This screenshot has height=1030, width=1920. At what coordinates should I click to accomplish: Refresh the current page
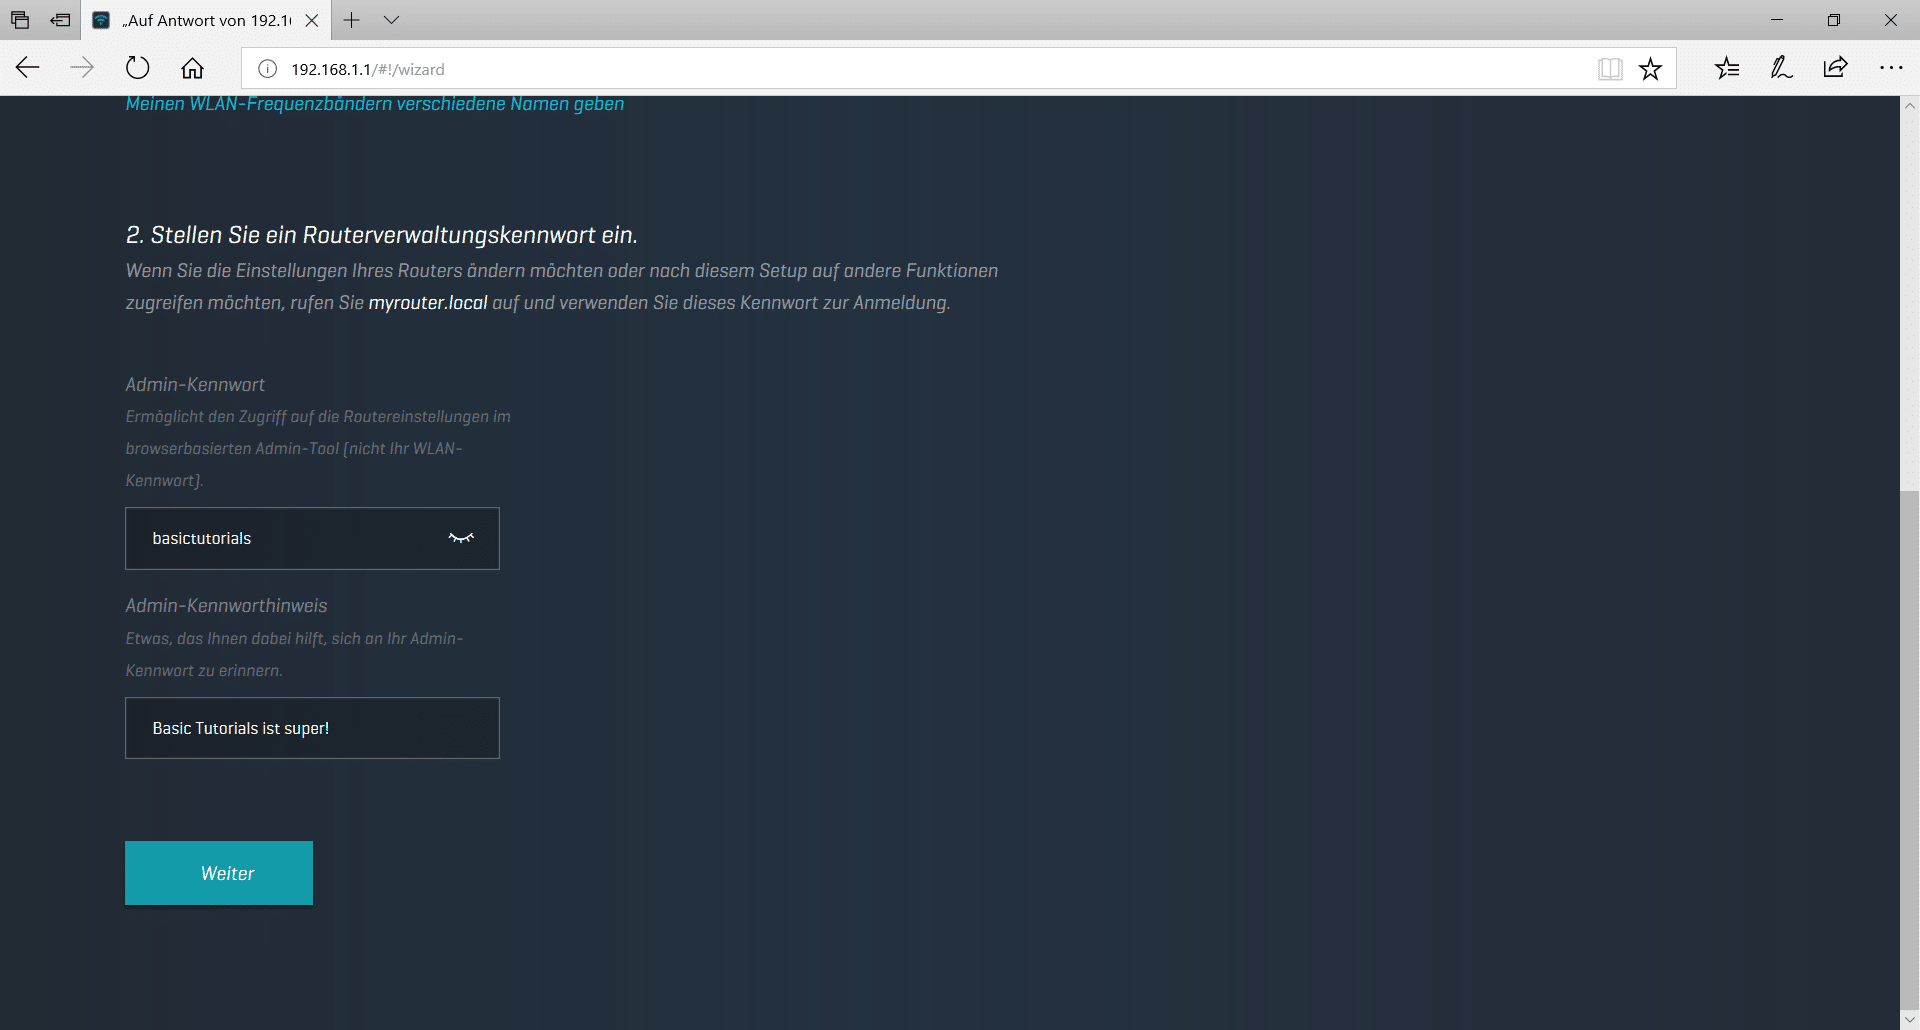click(x=137, y=68)
